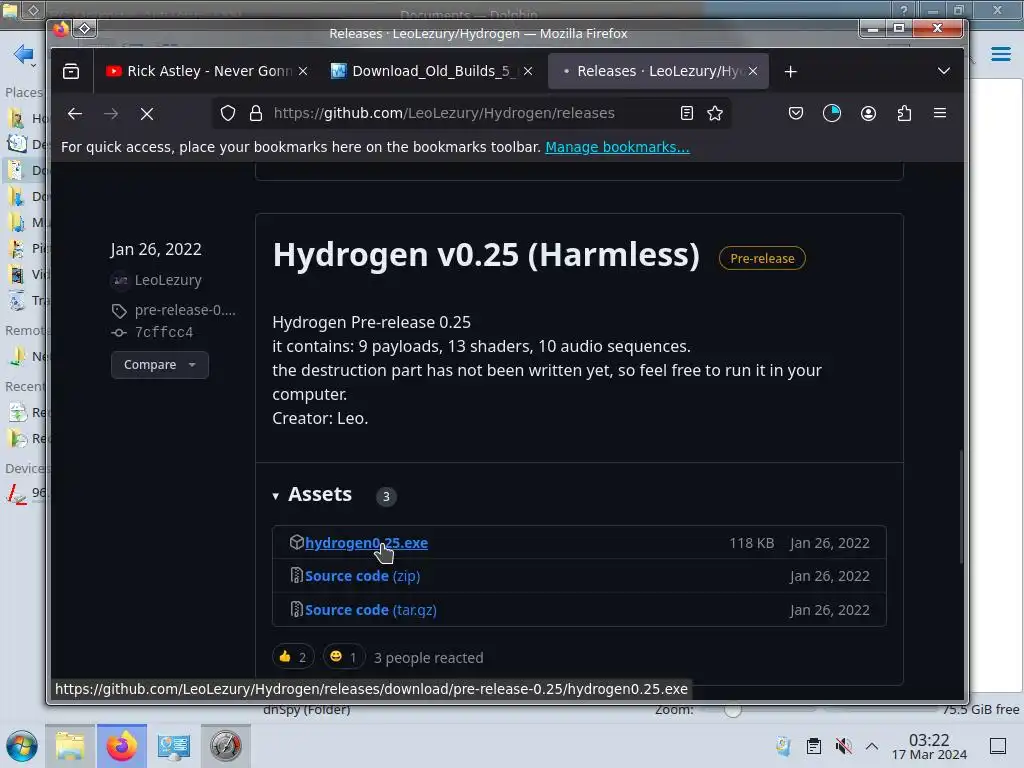The height and width of the screenshot is (768, 1024).
Task: Open Manage bookmarks link
Action: point(617,147)
